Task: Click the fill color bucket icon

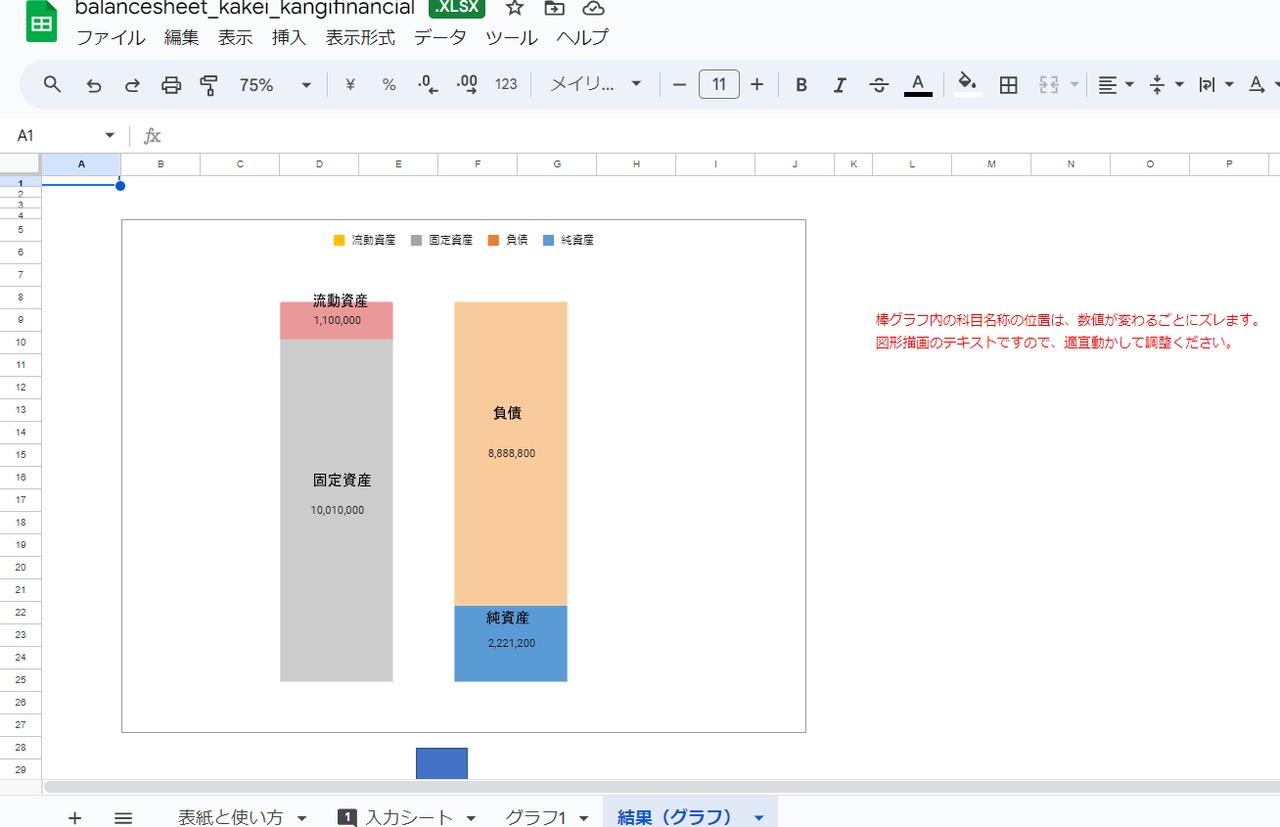Action: pos(967,84)
